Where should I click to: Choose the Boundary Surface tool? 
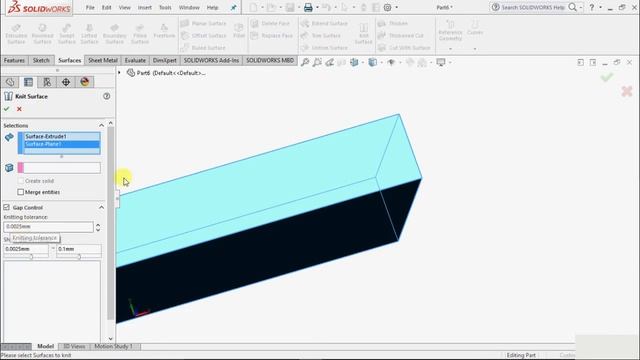[114, 34]
